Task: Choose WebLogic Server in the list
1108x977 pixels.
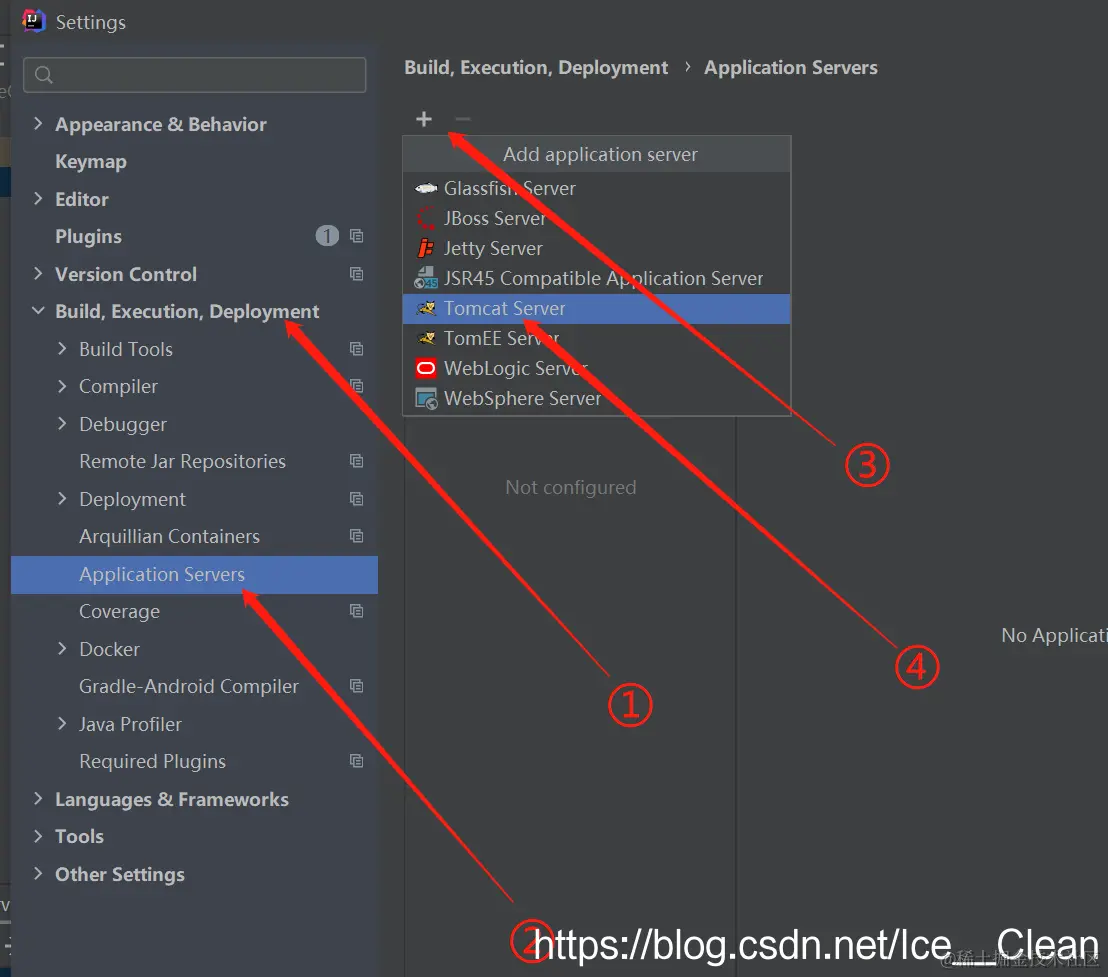Action: point(596,368)
